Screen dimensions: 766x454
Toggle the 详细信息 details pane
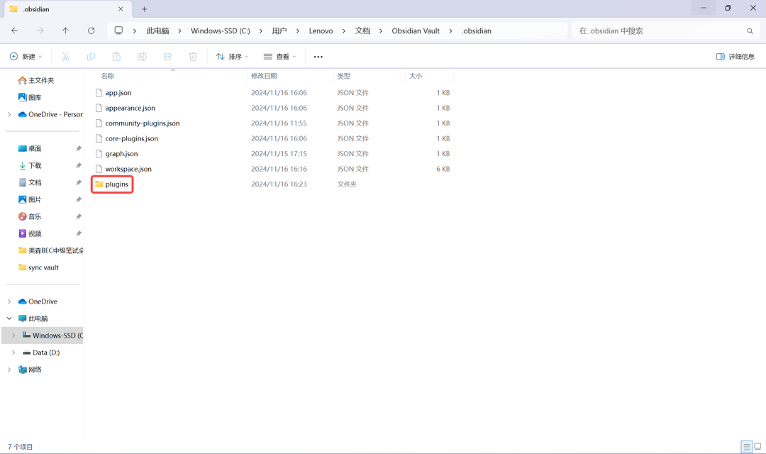735,57
